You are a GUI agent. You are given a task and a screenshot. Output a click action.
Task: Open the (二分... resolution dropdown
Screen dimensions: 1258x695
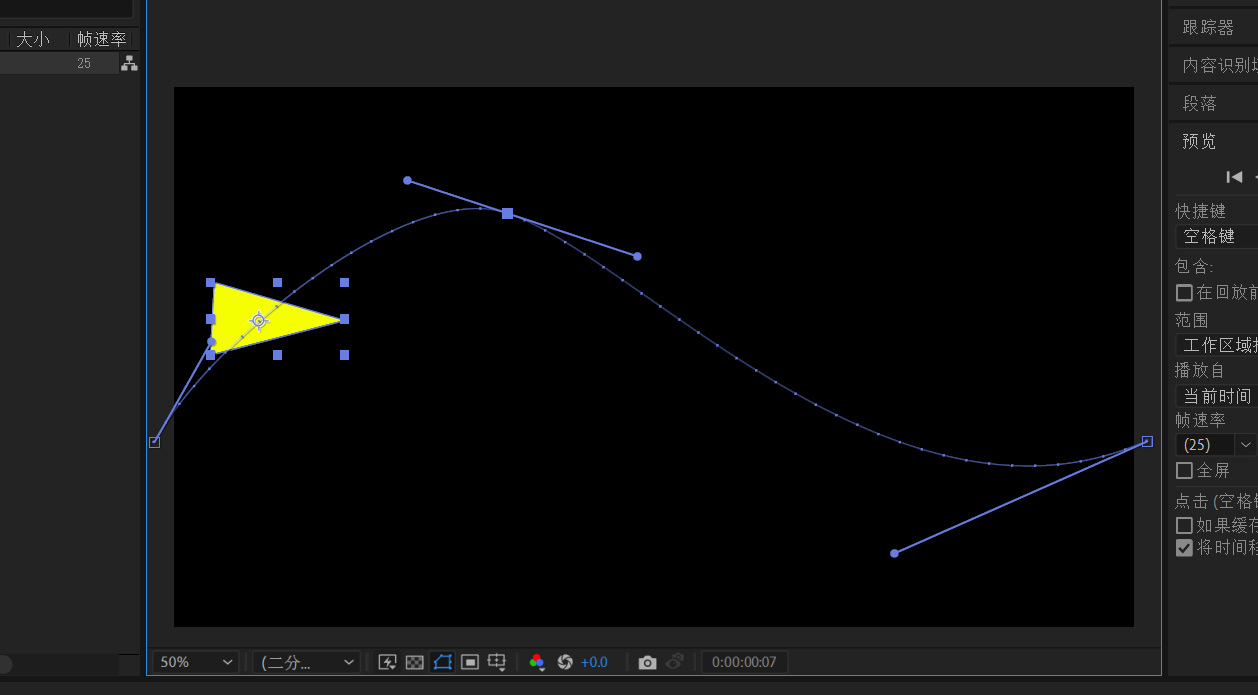[x=306, y=662]
